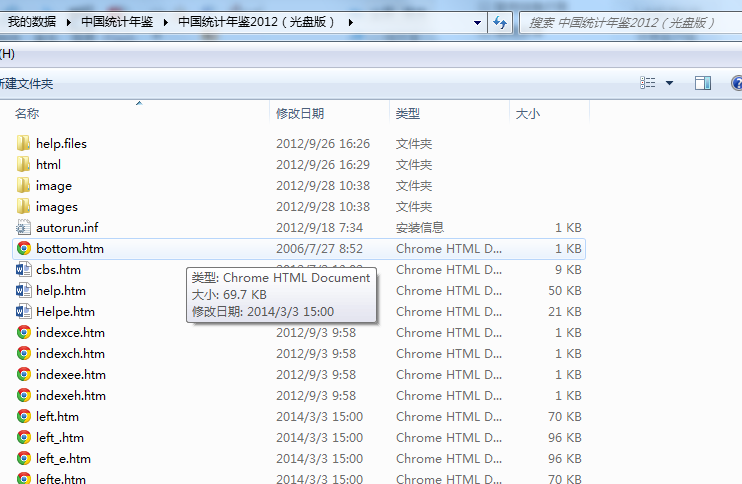The width and height of the screenshot is (742, 484).
Task: Select the file name images
Action: (x=57, y=207)
